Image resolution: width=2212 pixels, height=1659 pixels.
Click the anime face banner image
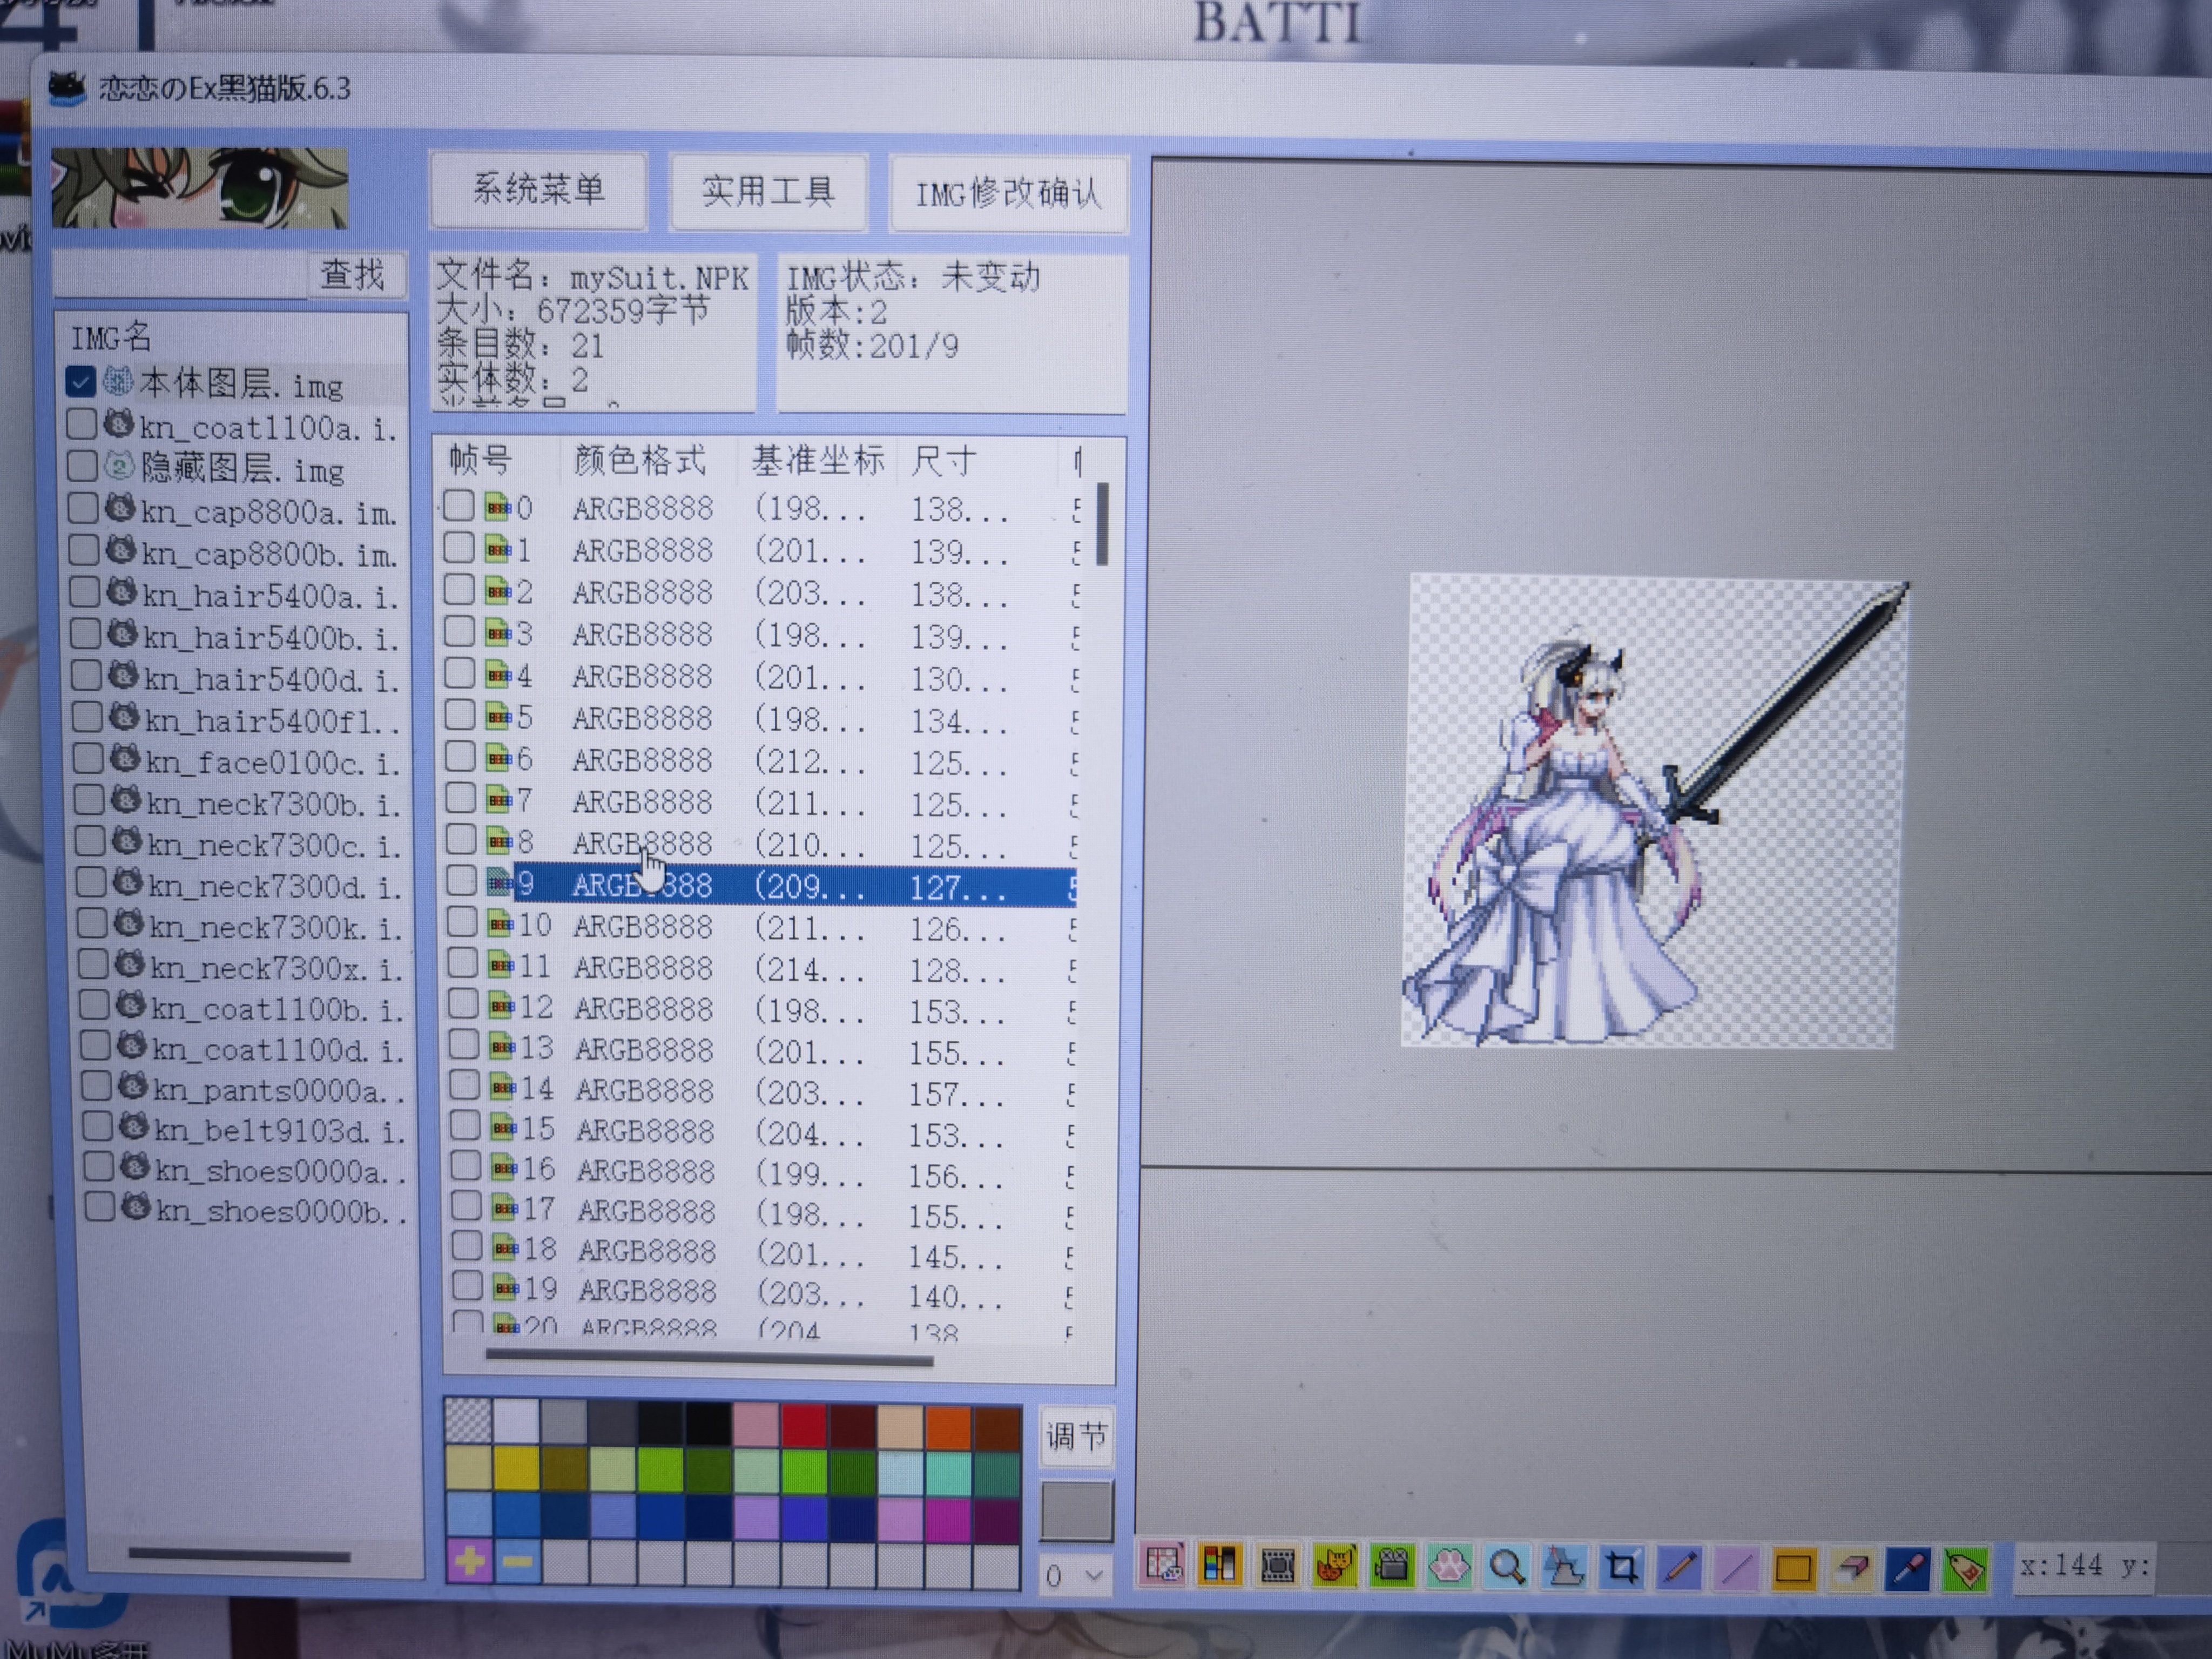pos(199,187)
